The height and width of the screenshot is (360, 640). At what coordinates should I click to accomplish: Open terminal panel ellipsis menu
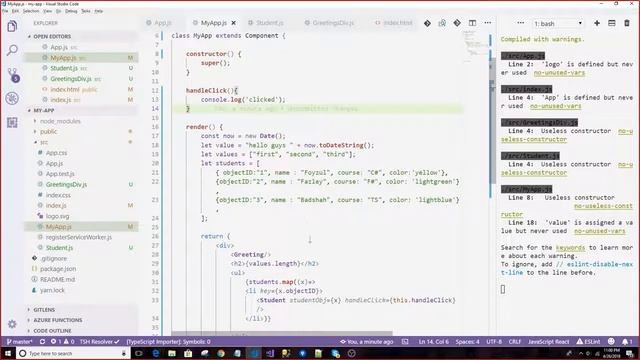[520, 23]
